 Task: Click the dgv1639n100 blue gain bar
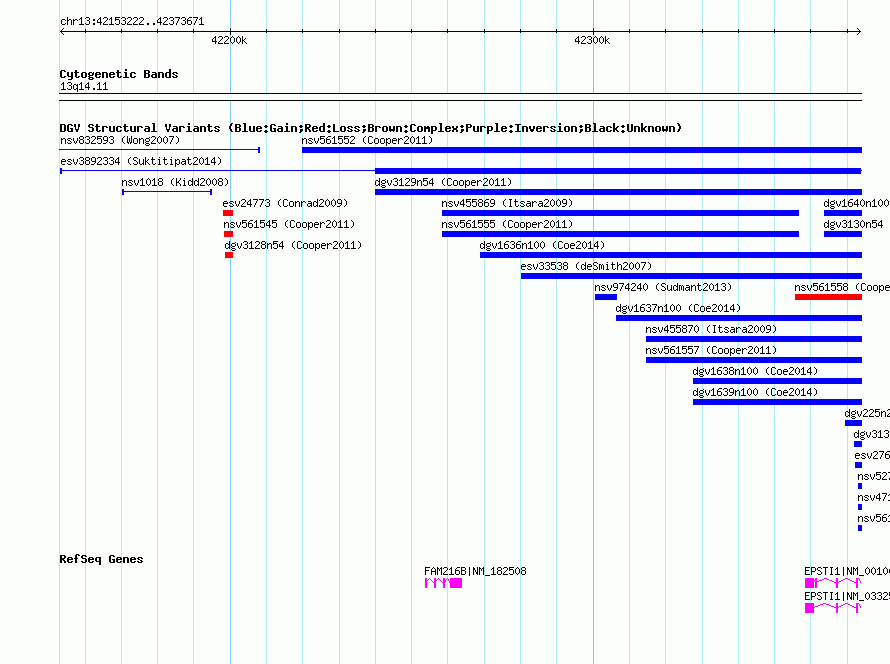(777, 402)
